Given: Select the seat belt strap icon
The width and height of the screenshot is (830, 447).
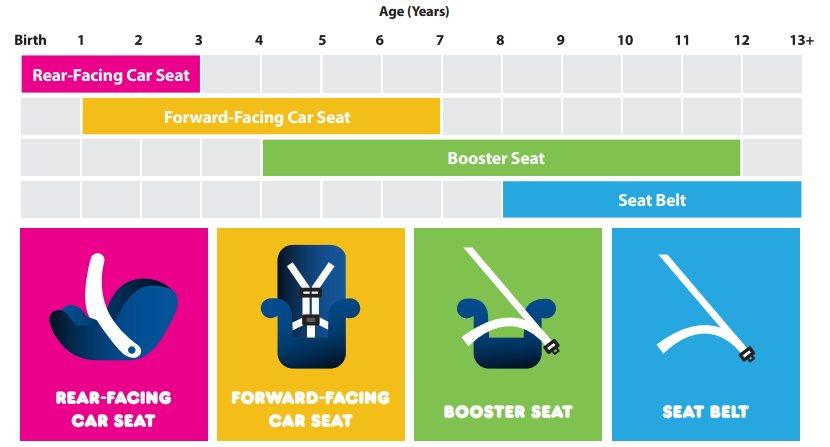Looking at the screenshot, I should [706, 308].
